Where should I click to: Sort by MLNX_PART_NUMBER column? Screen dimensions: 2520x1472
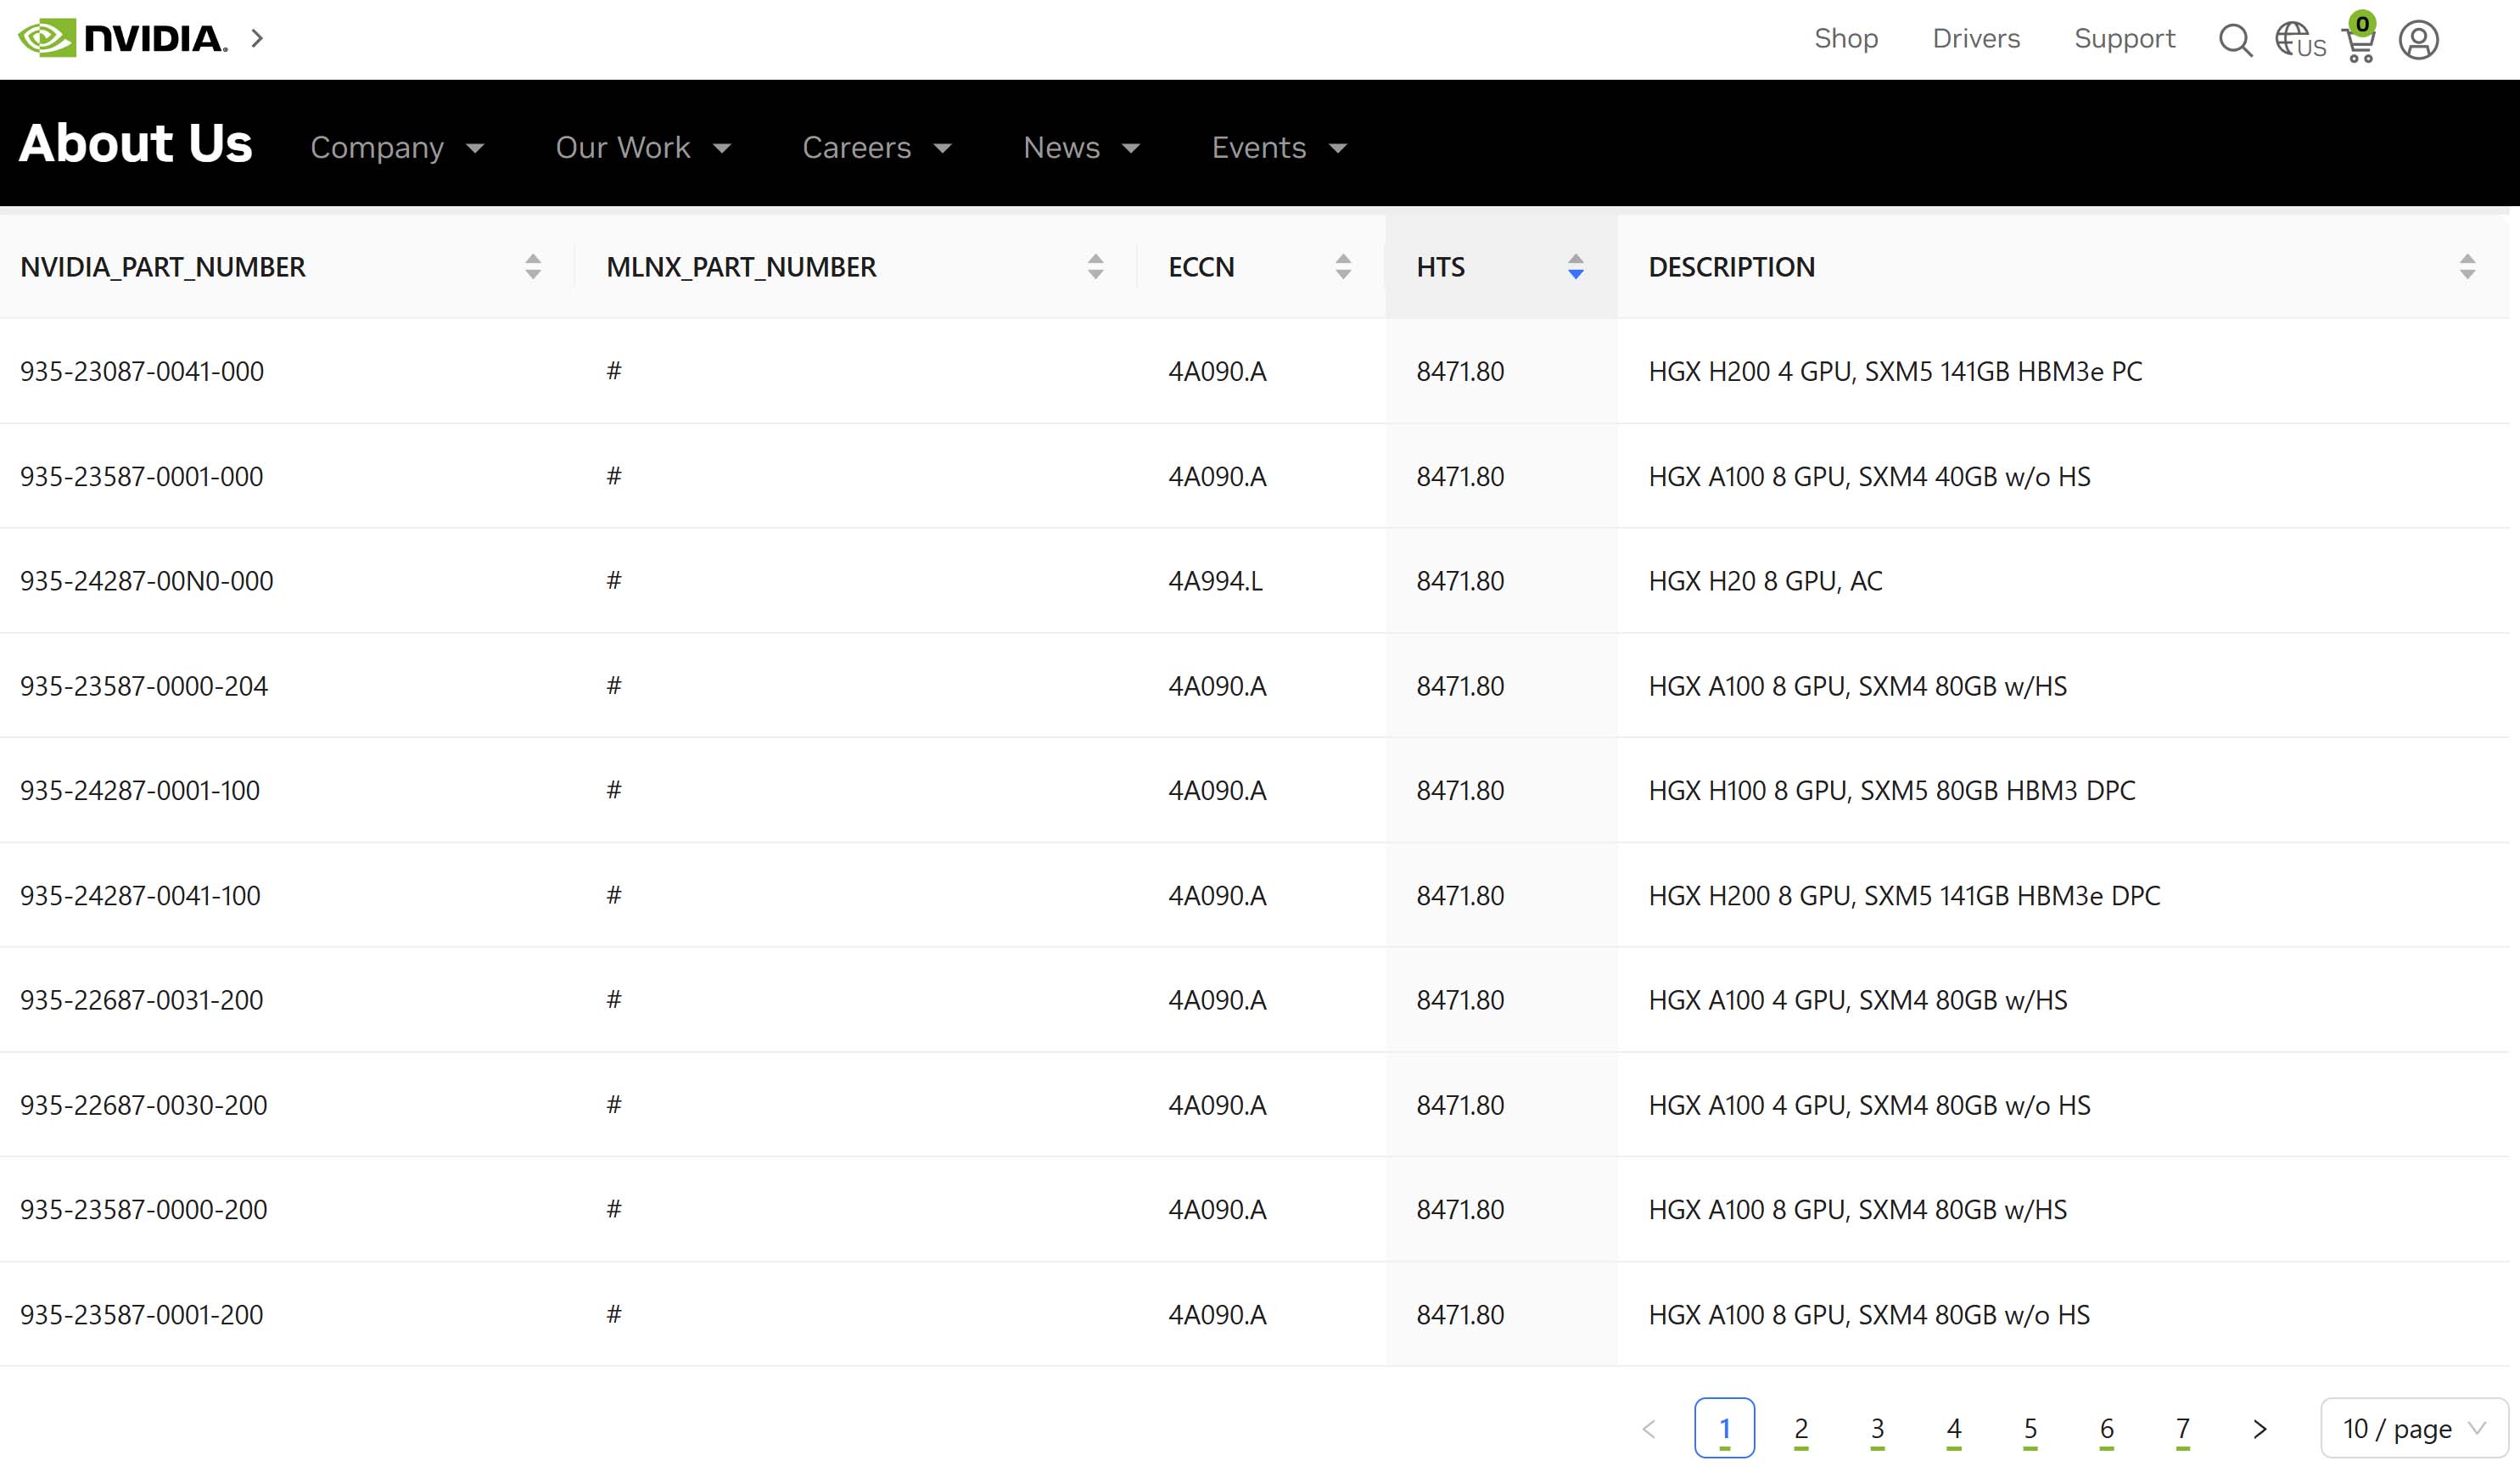1095,267
